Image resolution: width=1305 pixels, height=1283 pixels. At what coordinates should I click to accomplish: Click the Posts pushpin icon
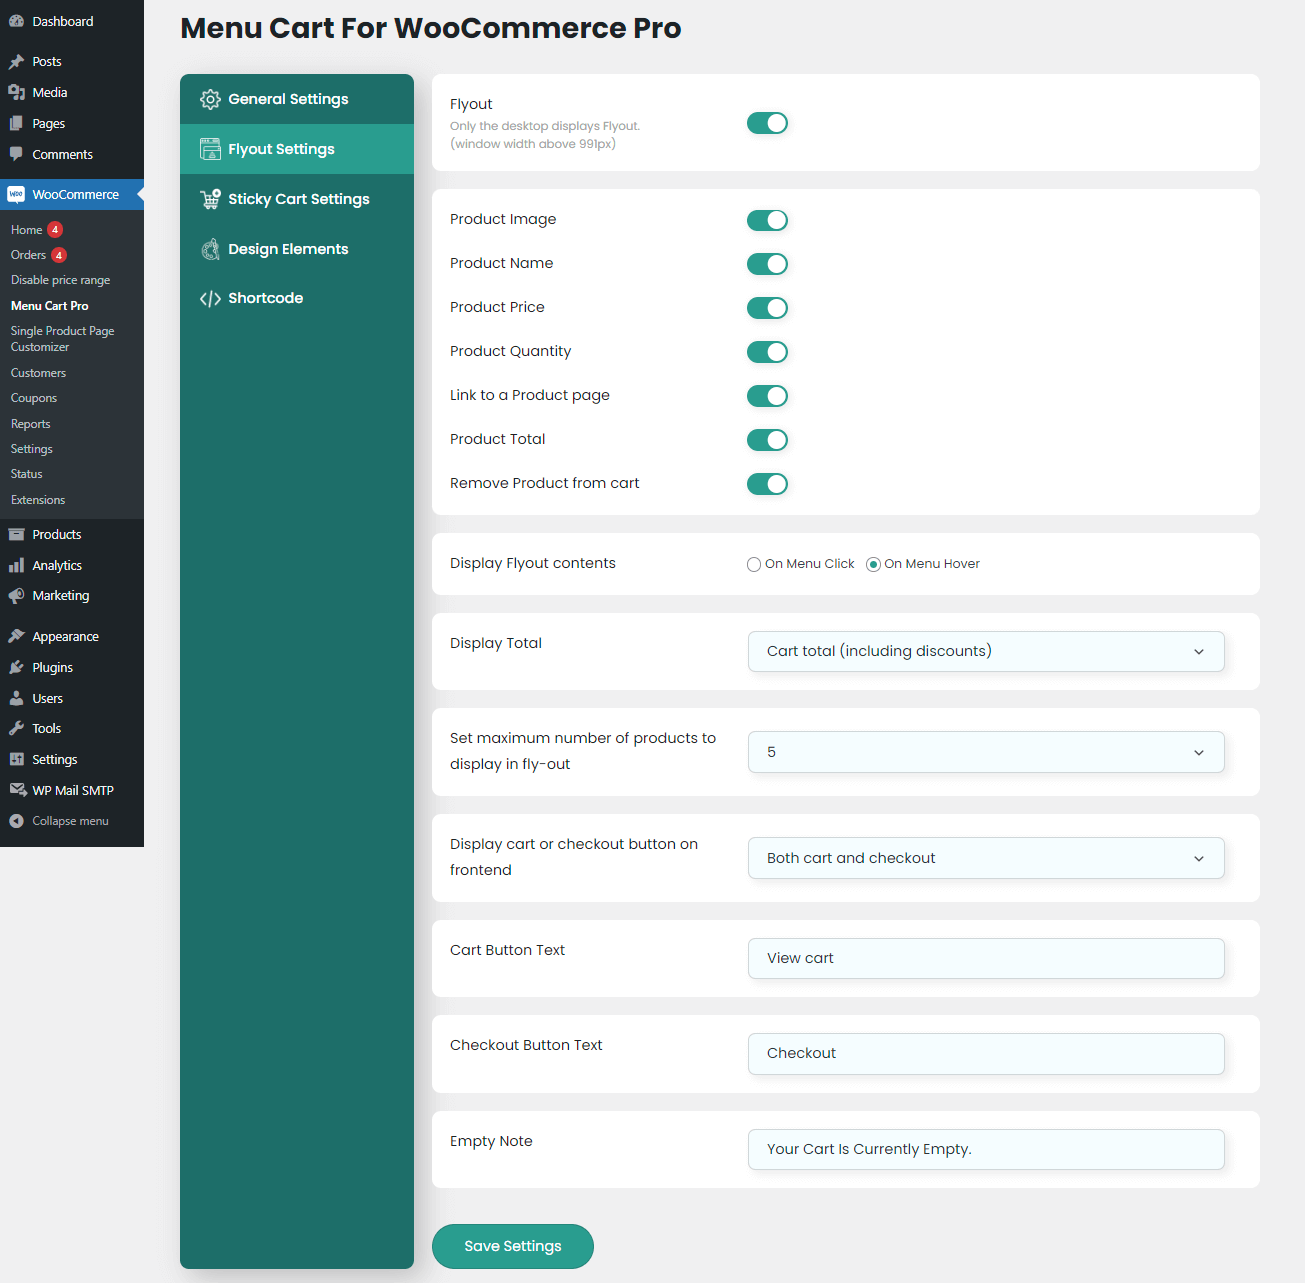[x=16, y=62]
